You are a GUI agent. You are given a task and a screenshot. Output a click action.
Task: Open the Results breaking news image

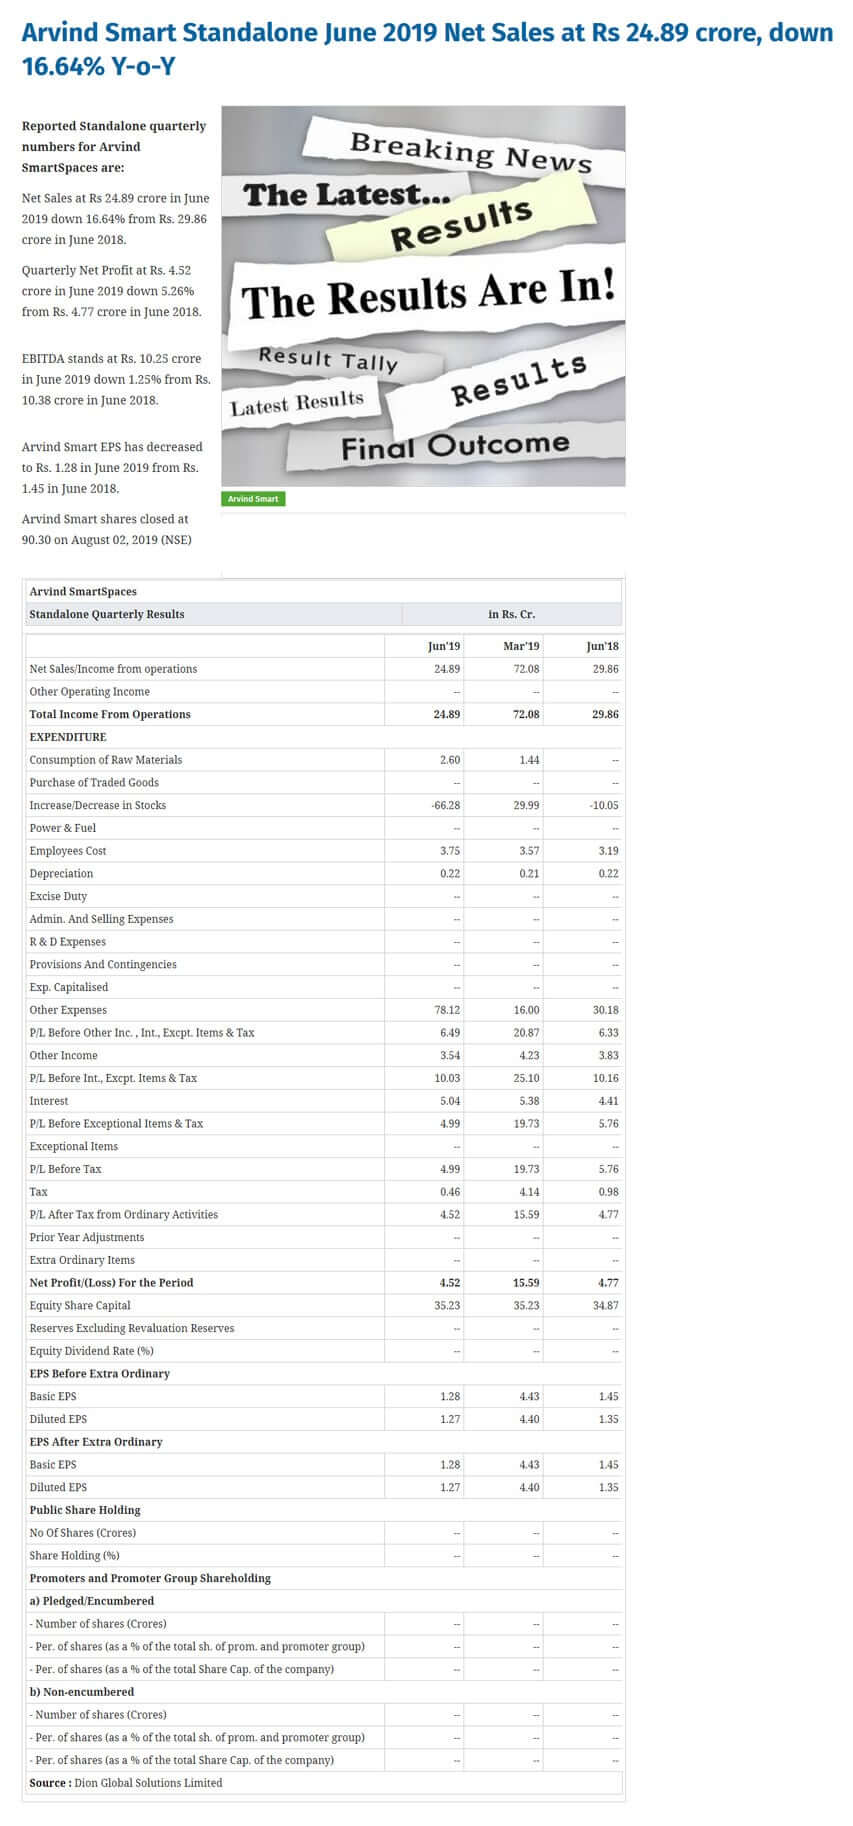coord(423,296)
